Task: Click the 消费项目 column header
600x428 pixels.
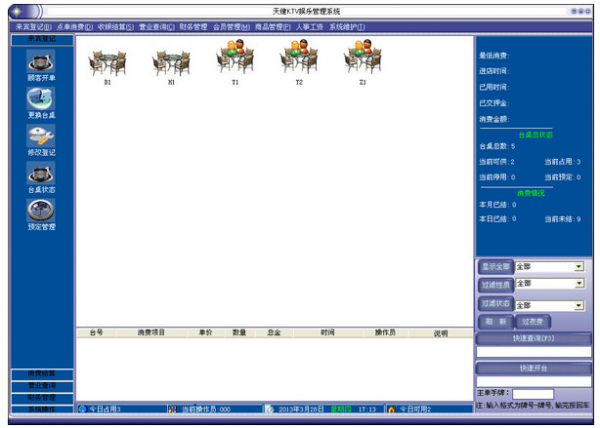Action: point(152,333)
